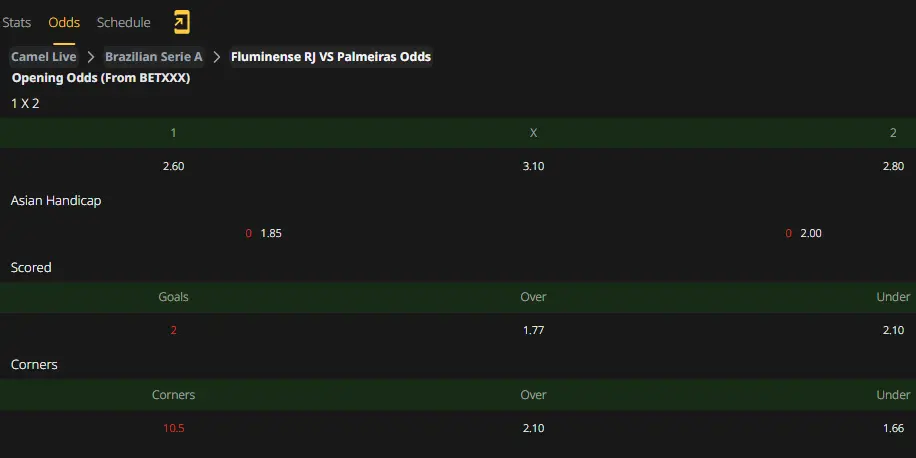Viewport: 916px width, 458px height.
Task: Open Camel Live breadcrumb link
Action: 44,57
